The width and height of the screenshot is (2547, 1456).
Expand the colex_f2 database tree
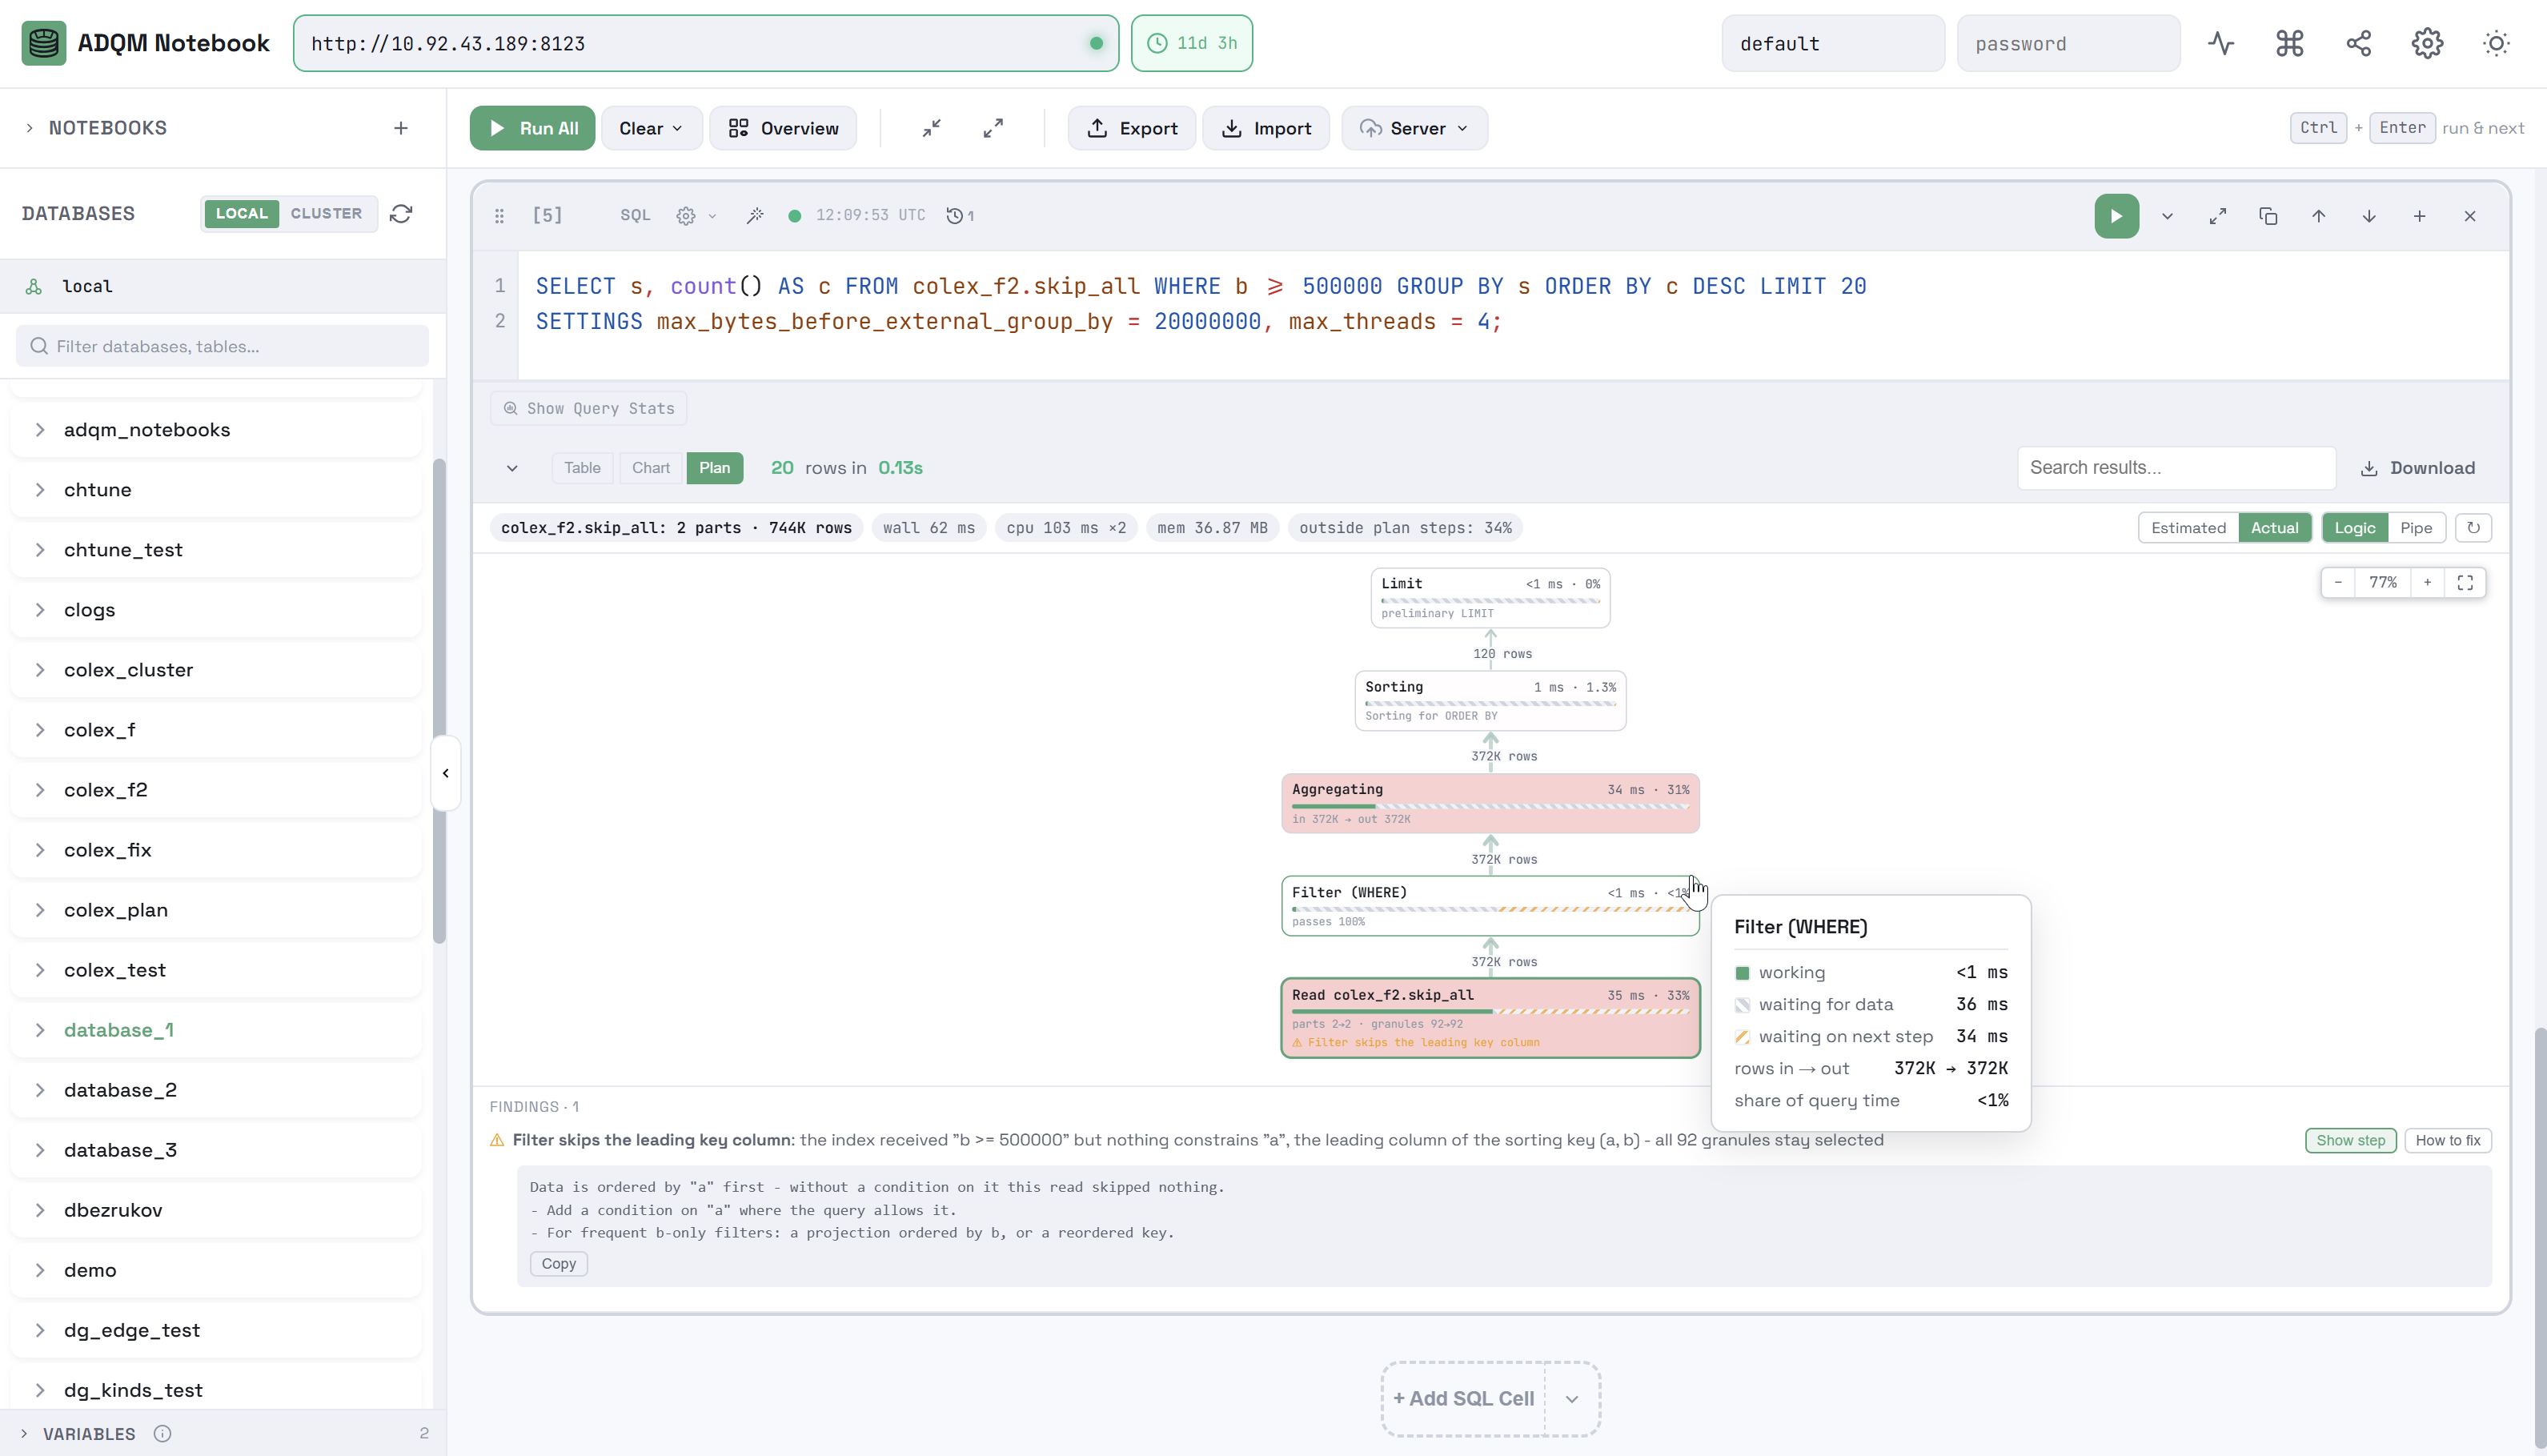[40, 790]
